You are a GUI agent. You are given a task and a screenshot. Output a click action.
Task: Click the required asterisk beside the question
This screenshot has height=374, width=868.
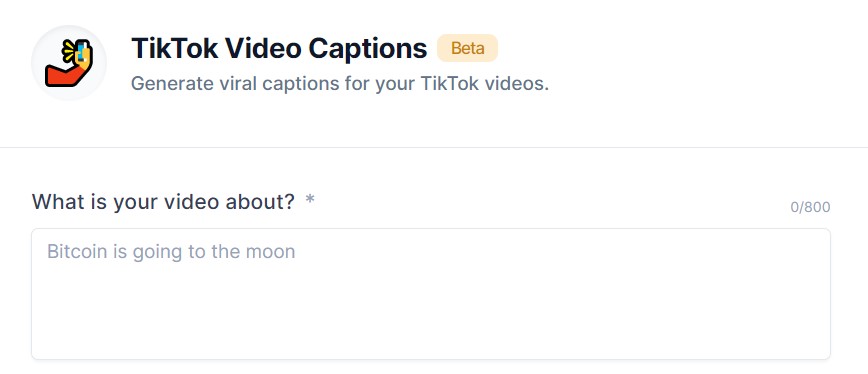click(x=310, y=200)
